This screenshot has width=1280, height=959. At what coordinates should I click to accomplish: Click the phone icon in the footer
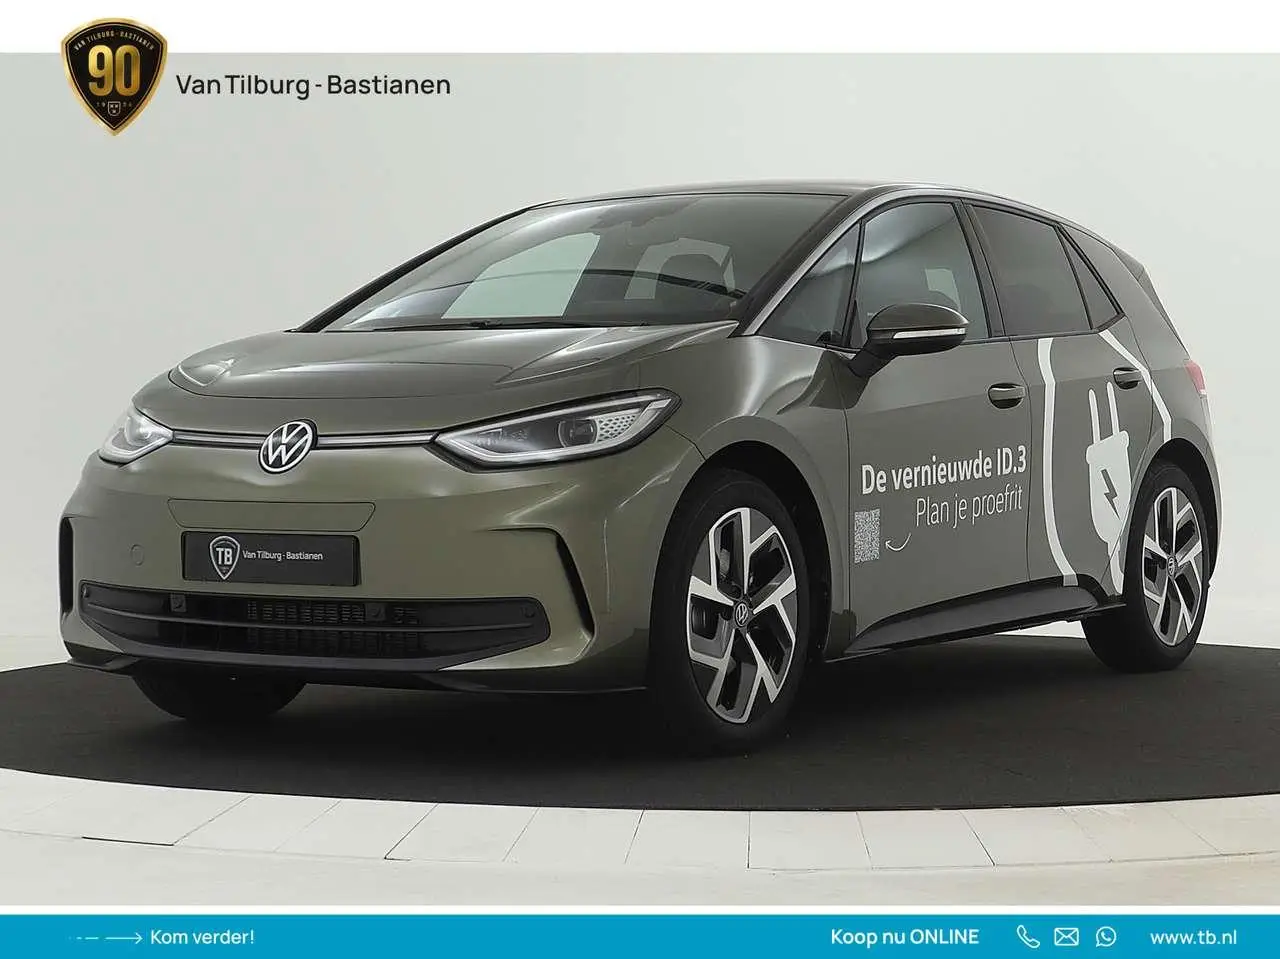1028,937
